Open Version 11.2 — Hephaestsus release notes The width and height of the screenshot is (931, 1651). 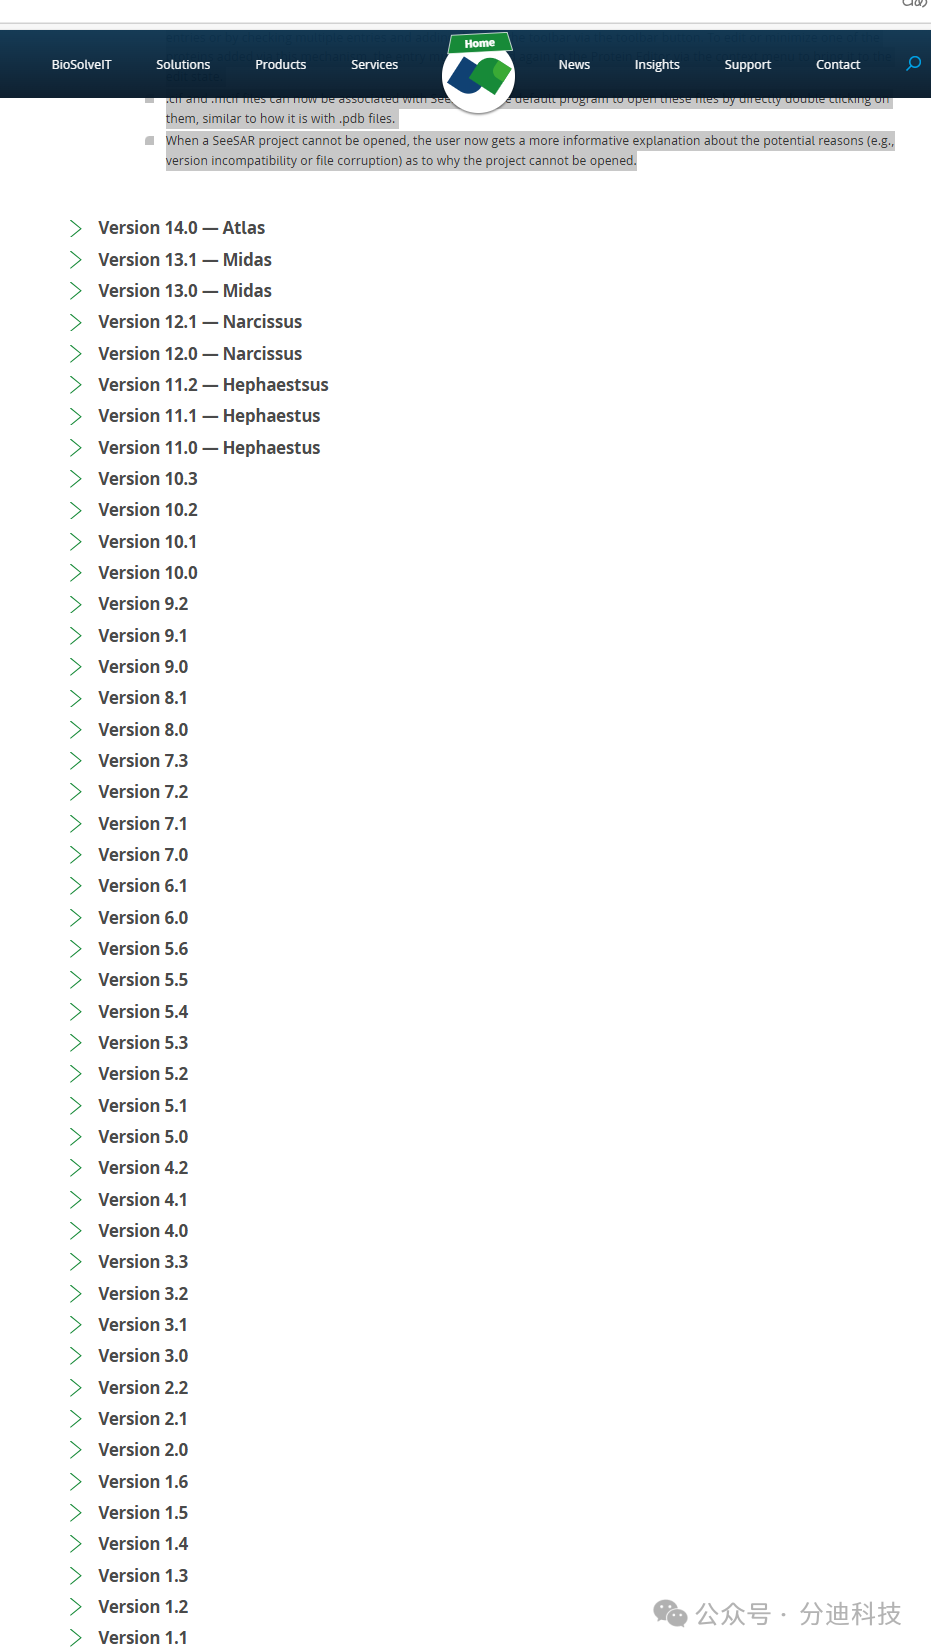pyautogui.click(x=213, y=385)
